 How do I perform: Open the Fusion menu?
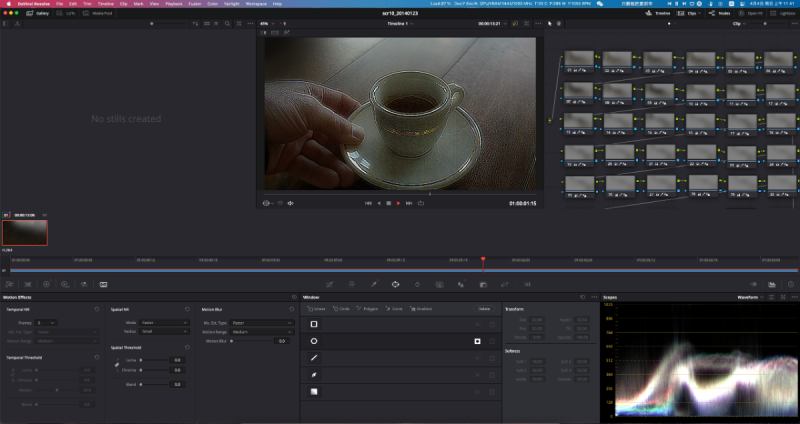194,4
